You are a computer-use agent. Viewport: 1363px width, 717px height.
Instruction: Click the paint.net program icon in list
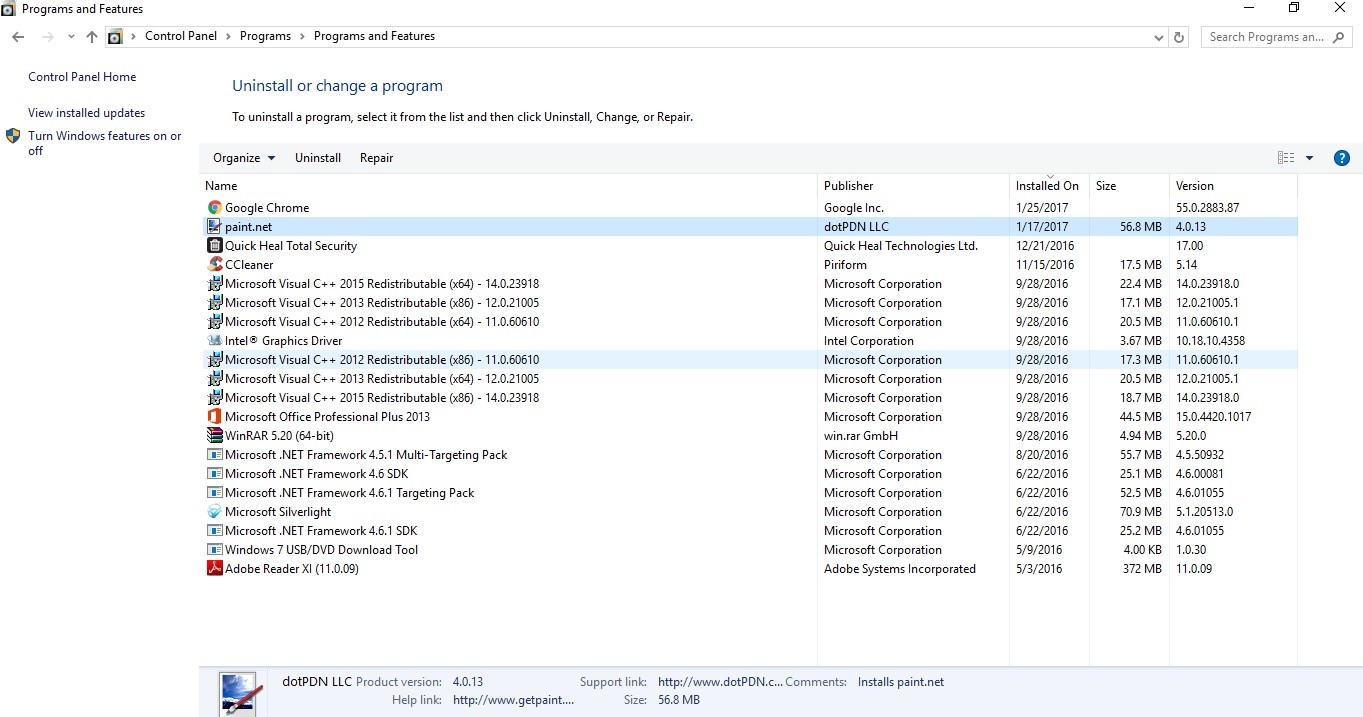coord(214,227)
